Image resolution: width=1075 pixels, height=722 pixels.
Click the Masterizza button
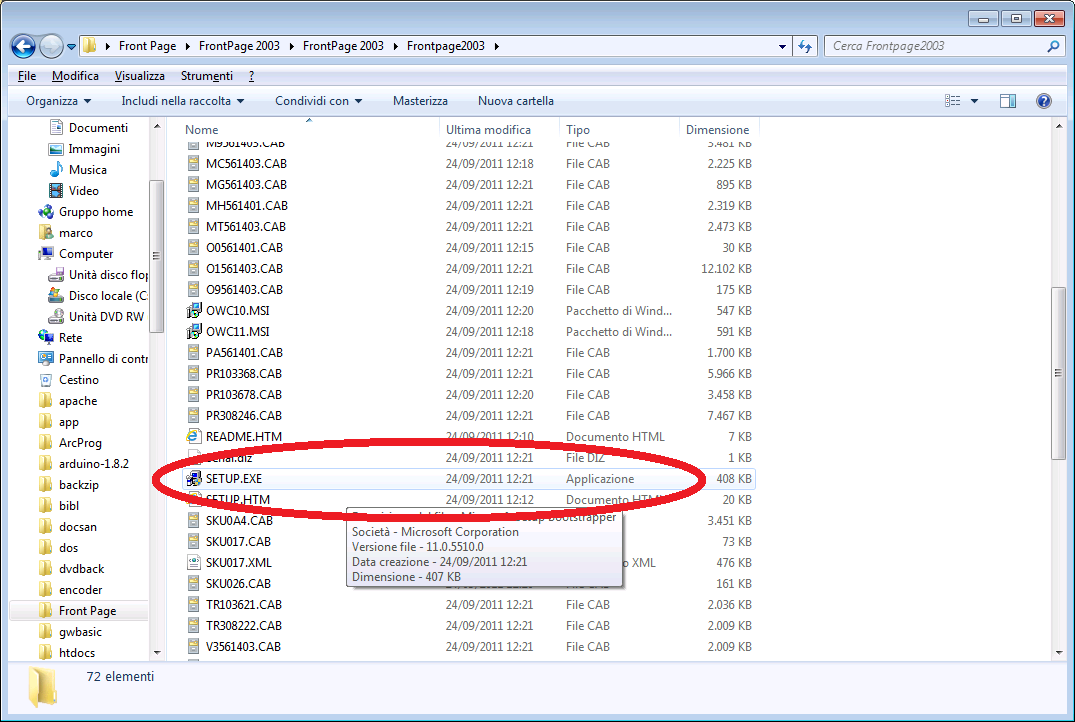pyautogui.click(x=420, y=101)
